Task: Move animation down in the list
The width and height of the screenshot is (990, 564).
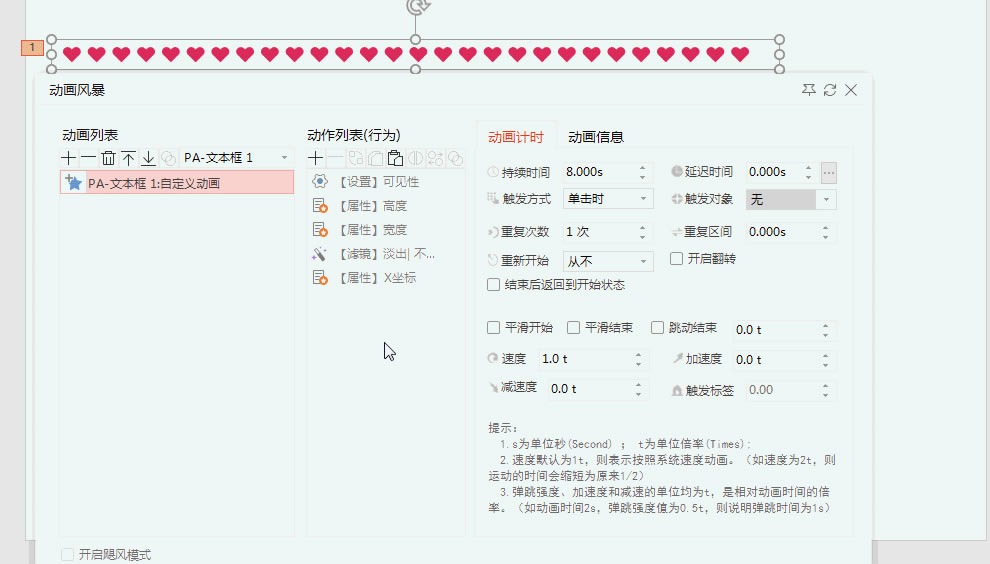Action: tap(148, 158)
